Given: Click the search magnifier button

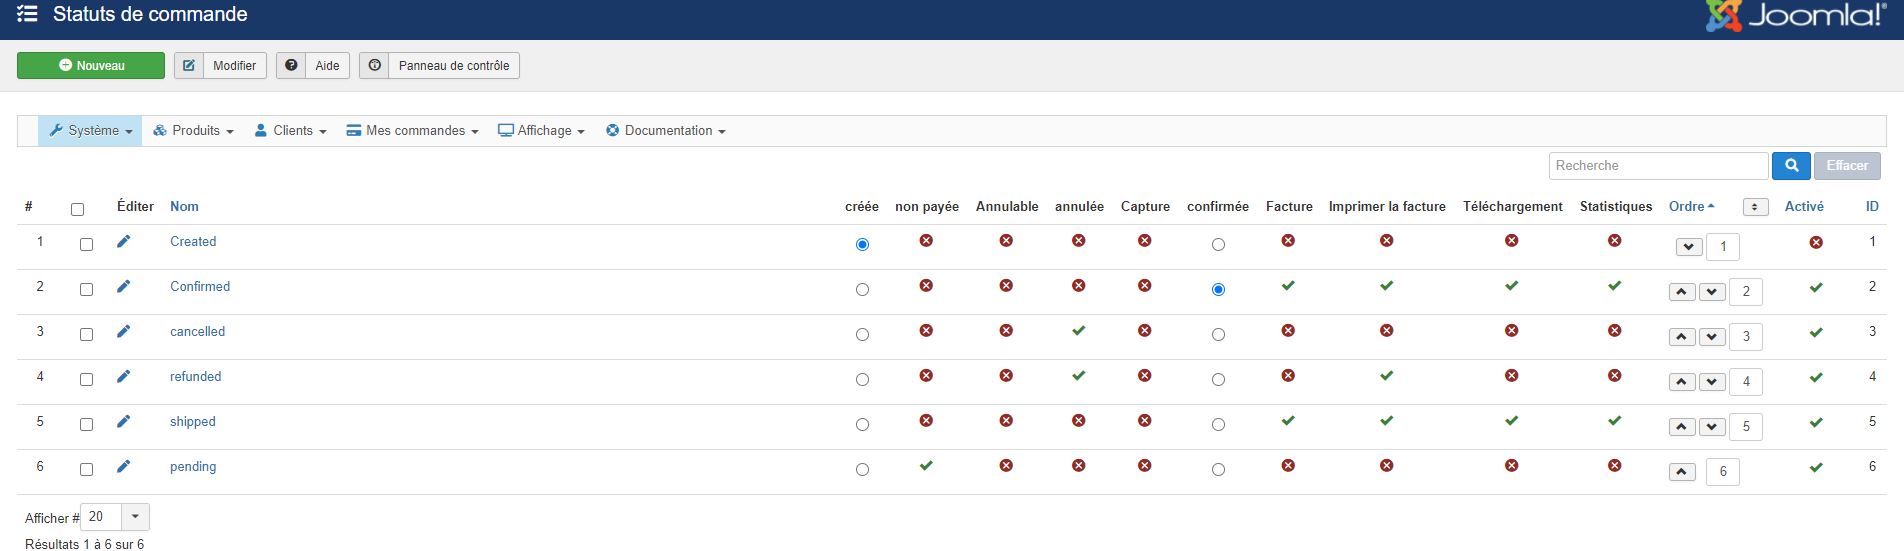Looking at the screenshot, I should 1791,166.
